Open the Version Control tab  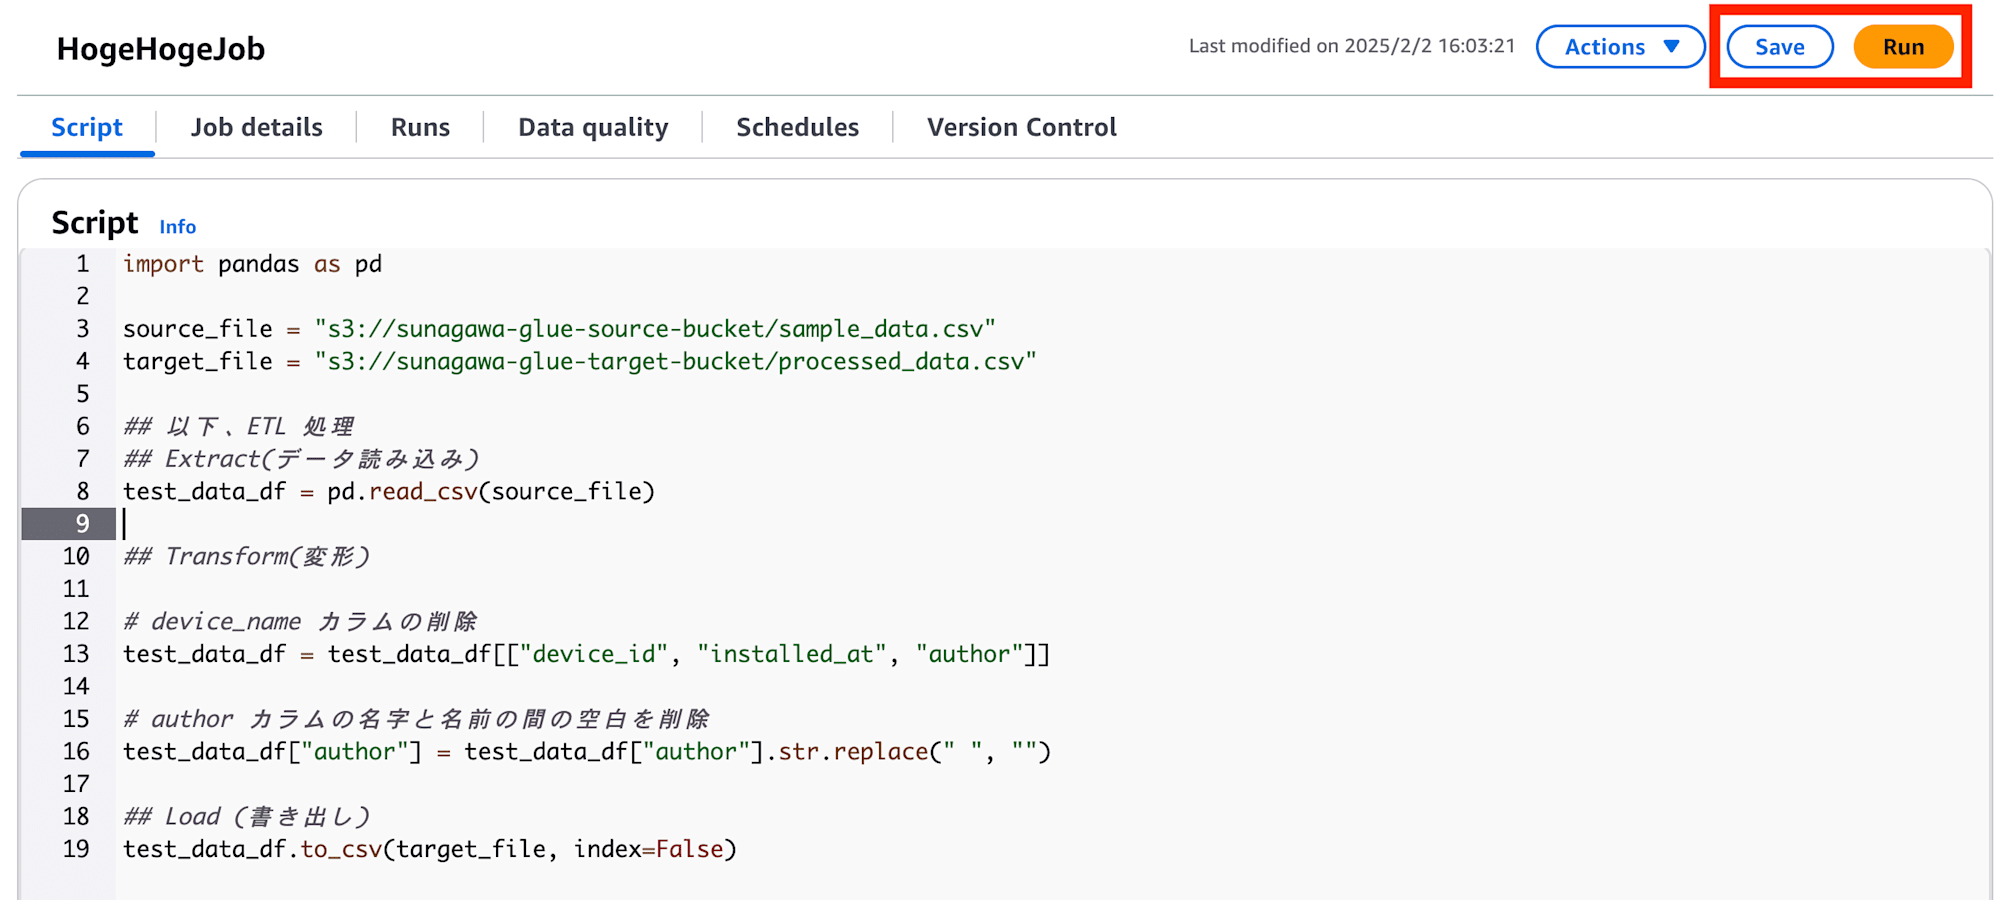(1021, 127)
